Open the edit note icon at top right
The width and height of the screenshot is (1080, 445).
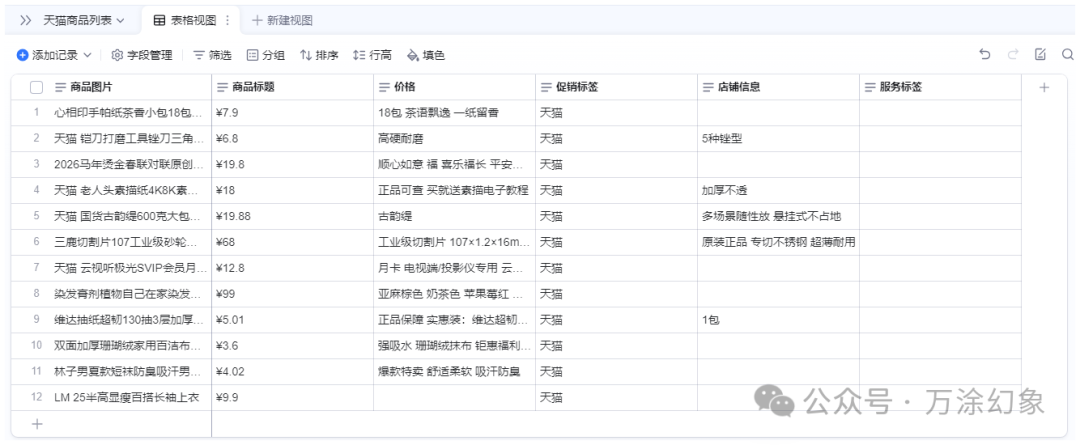[1040, 54]
